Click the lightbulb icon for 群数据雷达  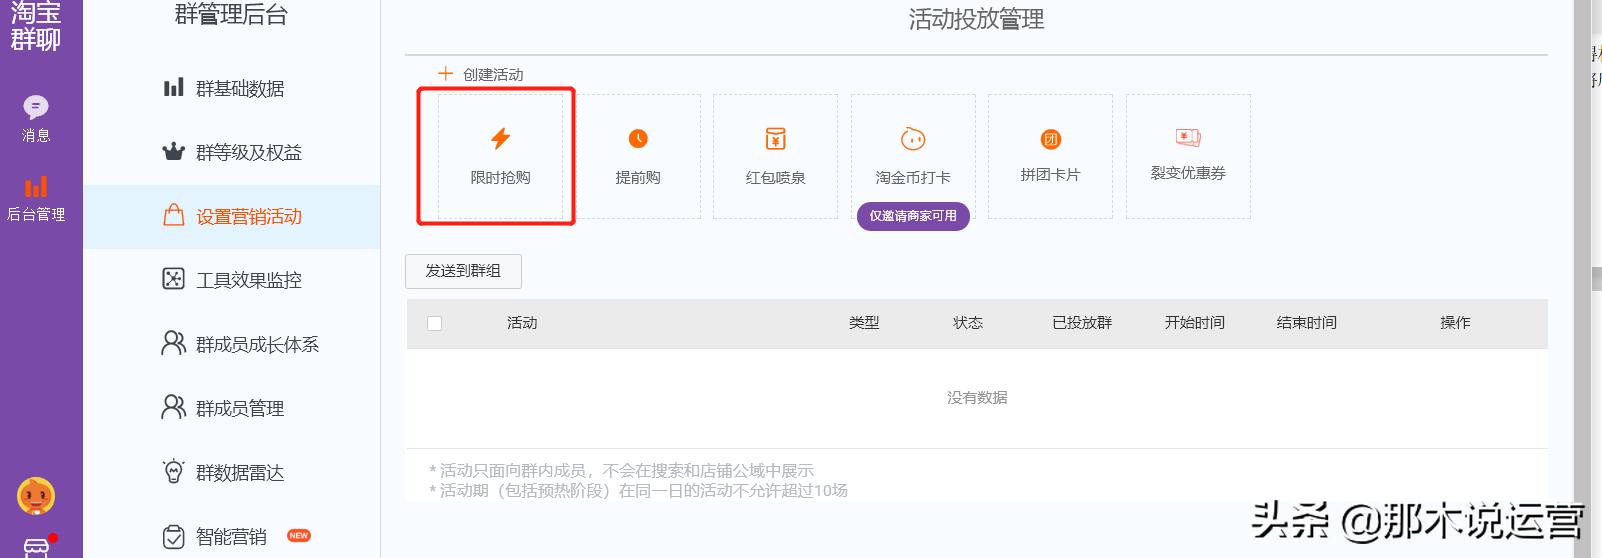pyautogui.click(x=174, y=471)
